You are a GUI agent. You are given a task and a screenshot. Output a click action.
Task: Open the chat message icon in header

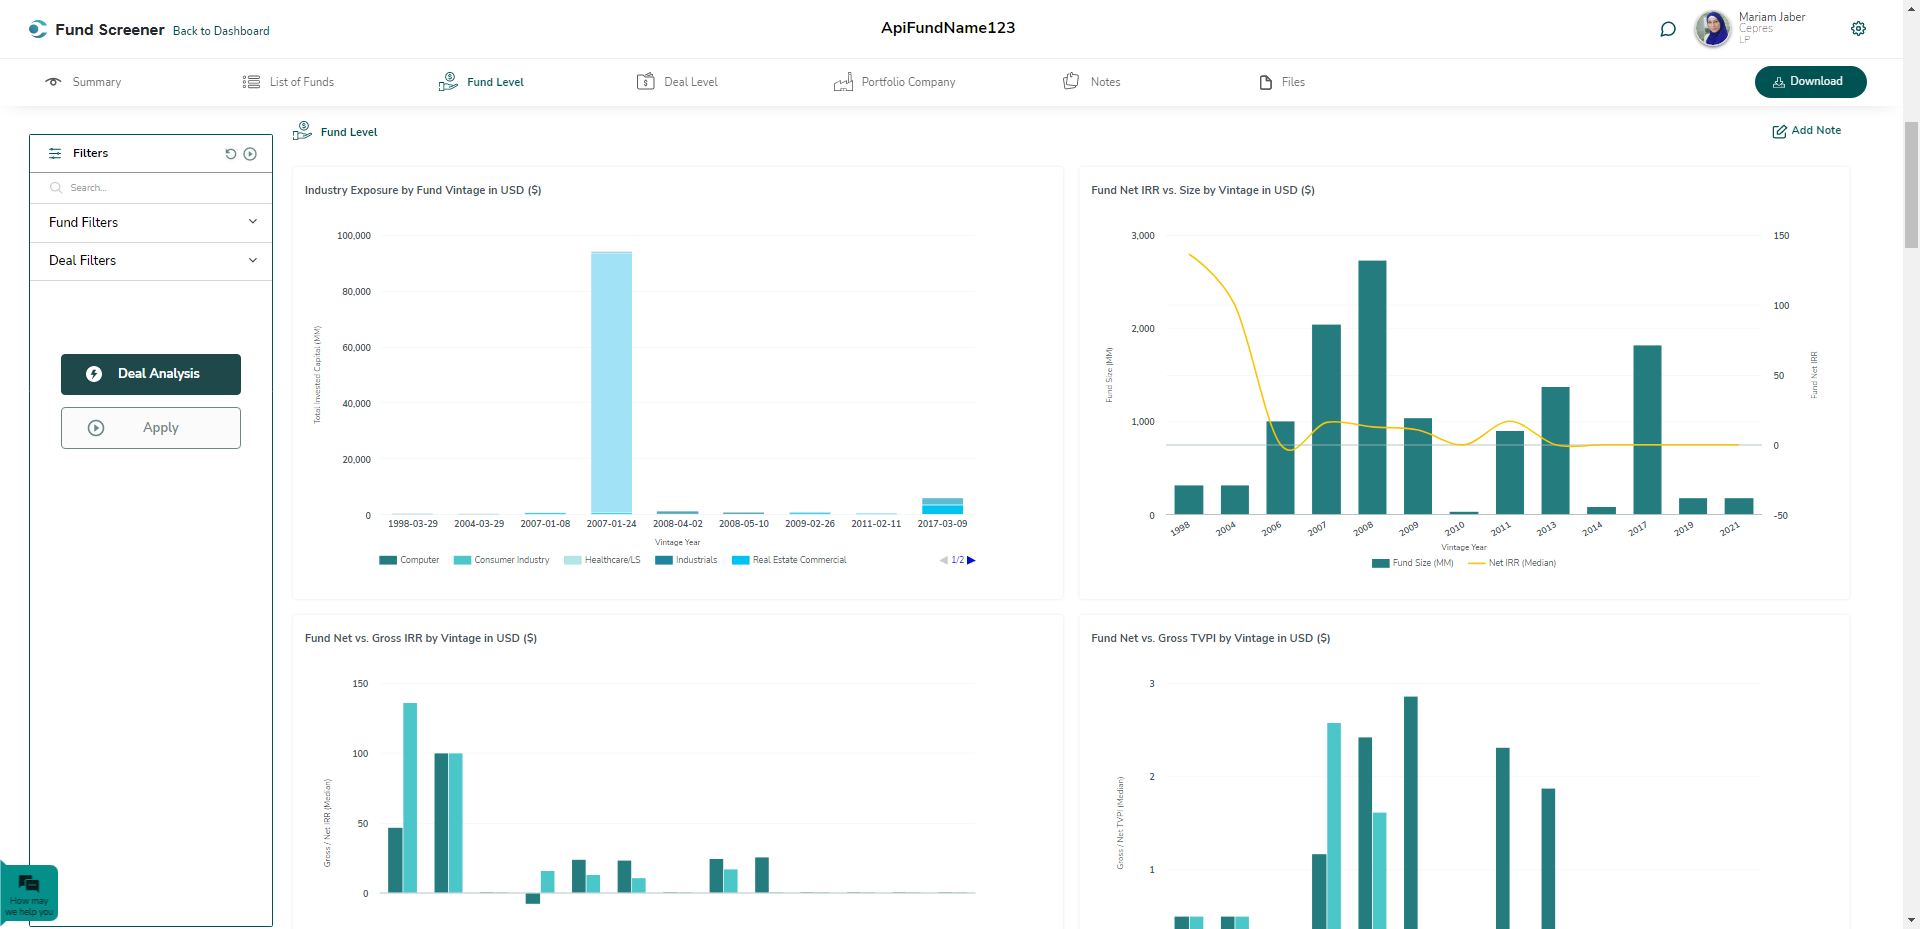1668,29
